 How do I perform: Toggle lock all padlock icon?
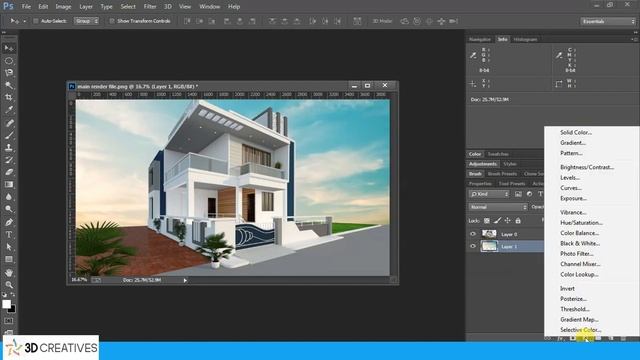tap(518, 221)
